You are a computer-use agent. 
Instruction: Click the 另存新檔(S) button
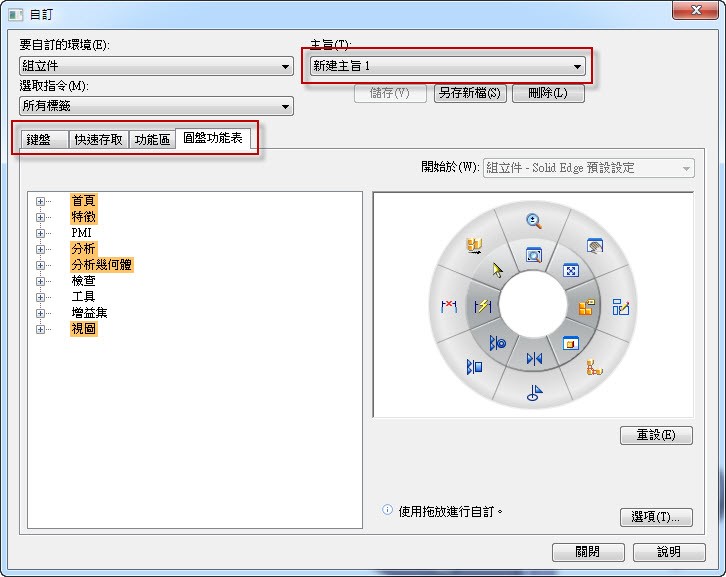tap(470, 93)
